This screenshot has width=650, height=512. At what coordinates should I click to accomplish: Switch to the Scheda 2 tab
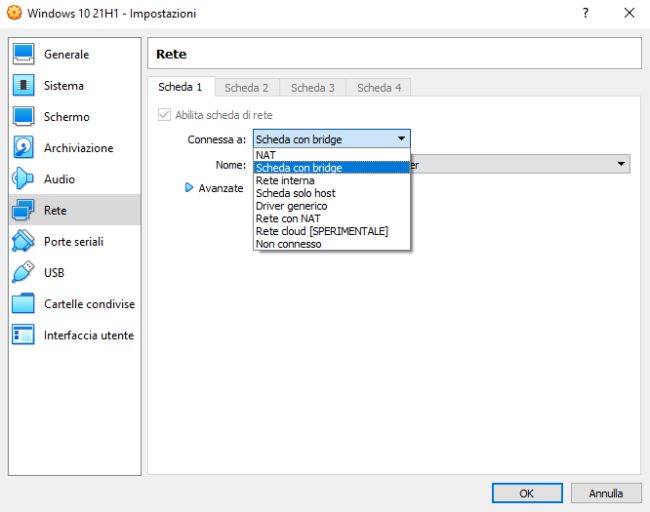247,88
